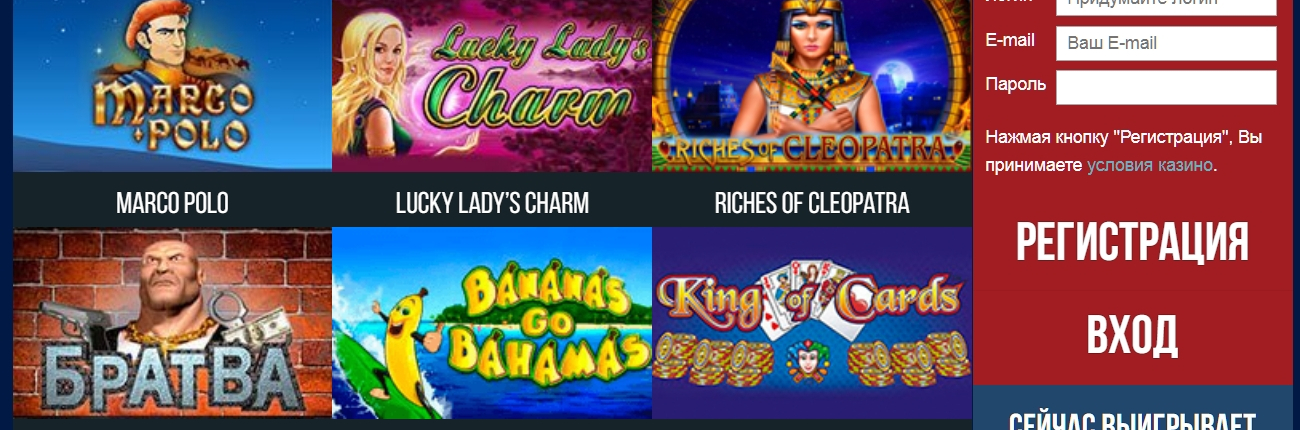This screenshot has height=430, width=1300.
Task: Open the Marco Polo slot game image
Action: [172, 86]
